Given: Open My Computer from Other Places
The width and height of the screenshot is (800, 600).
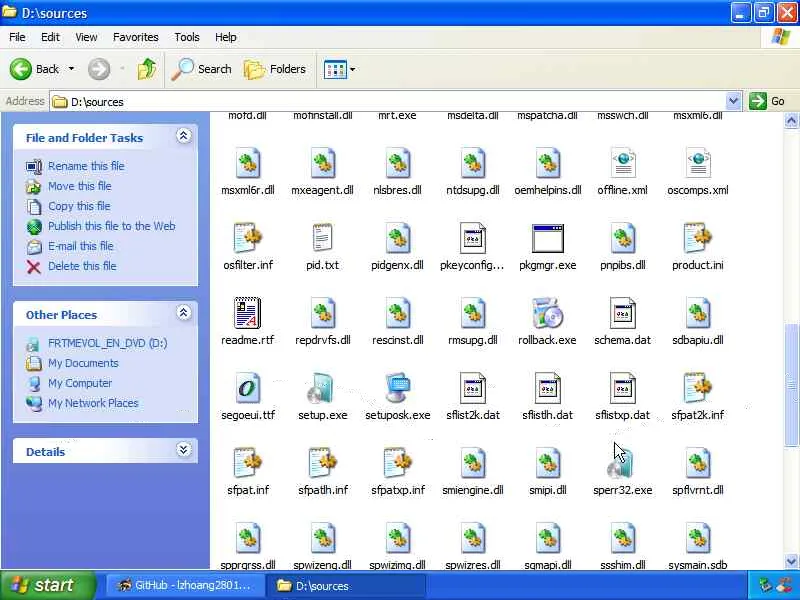Looking at the screenshot, I should pyautogui.click(x=80, y=383).
